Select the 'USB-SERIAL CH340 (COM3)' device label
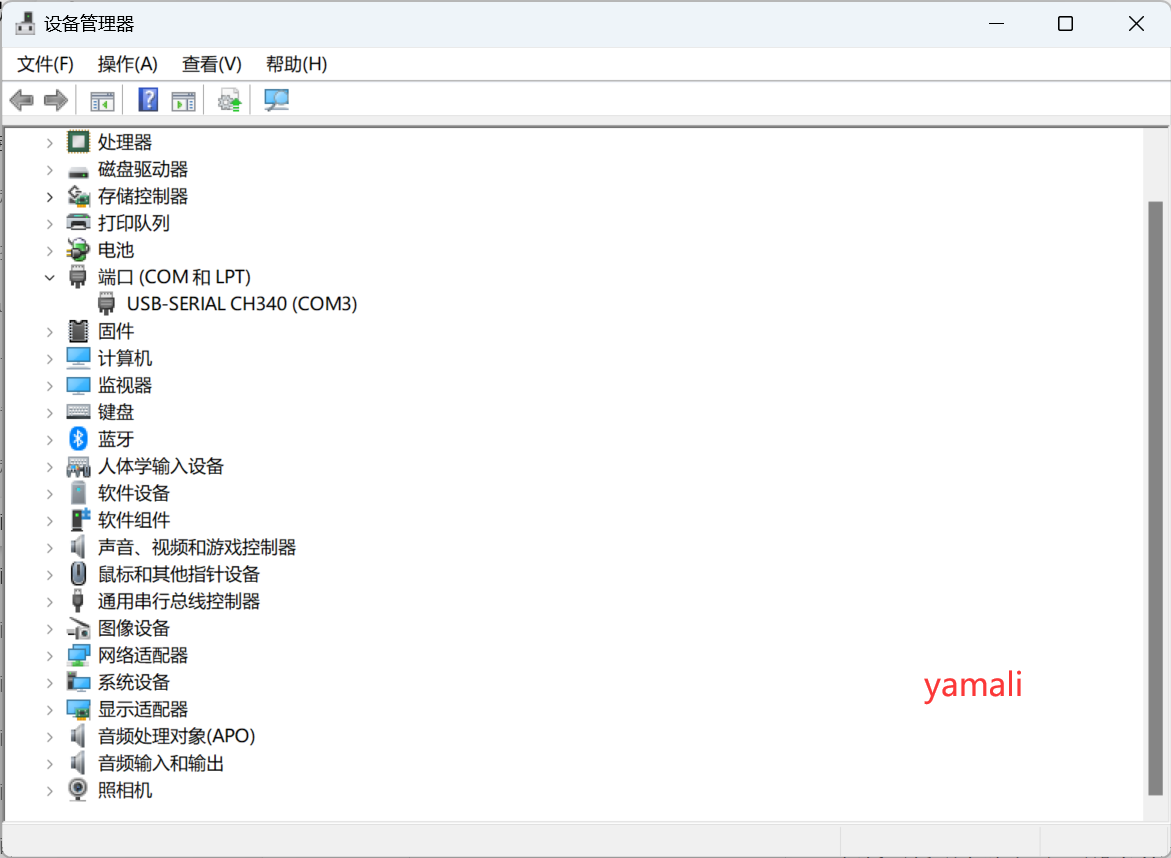Image resolution: width=1171 pixels, height=858 pixels. tap(242, 304)
